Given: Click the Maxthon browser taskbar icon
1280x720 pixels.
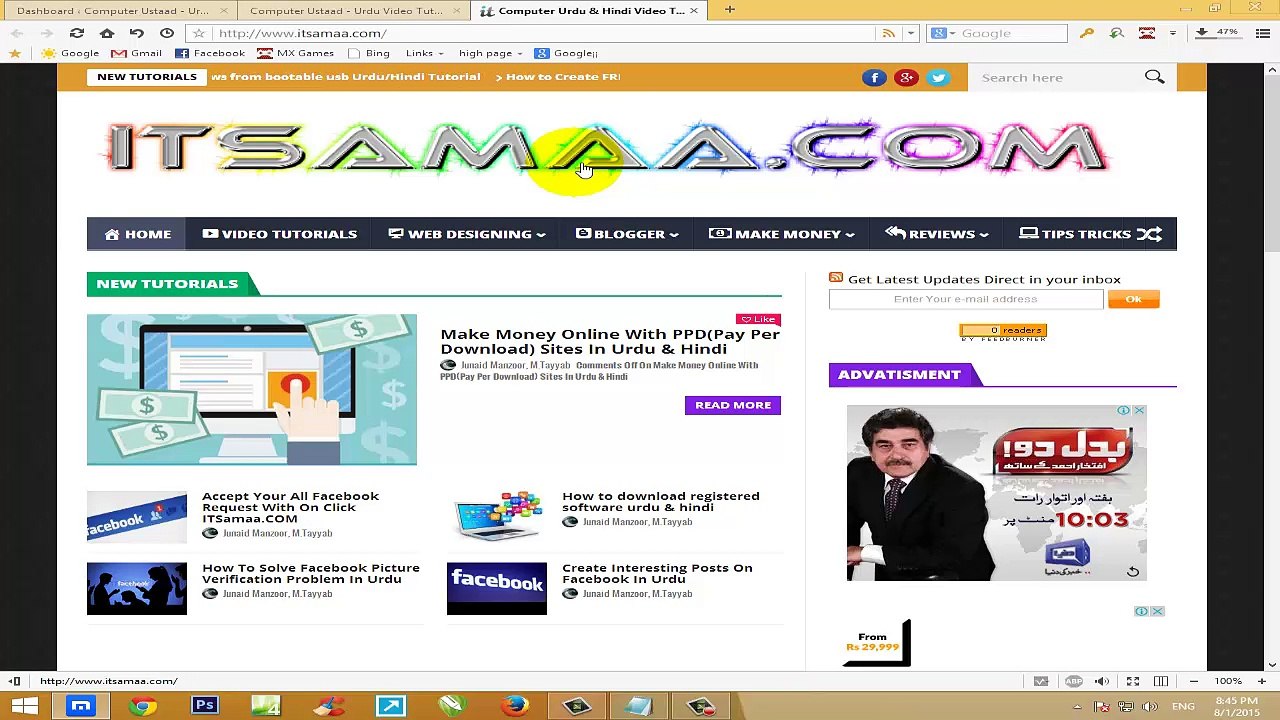Looking at the screenshot, I should coord(81,707).
